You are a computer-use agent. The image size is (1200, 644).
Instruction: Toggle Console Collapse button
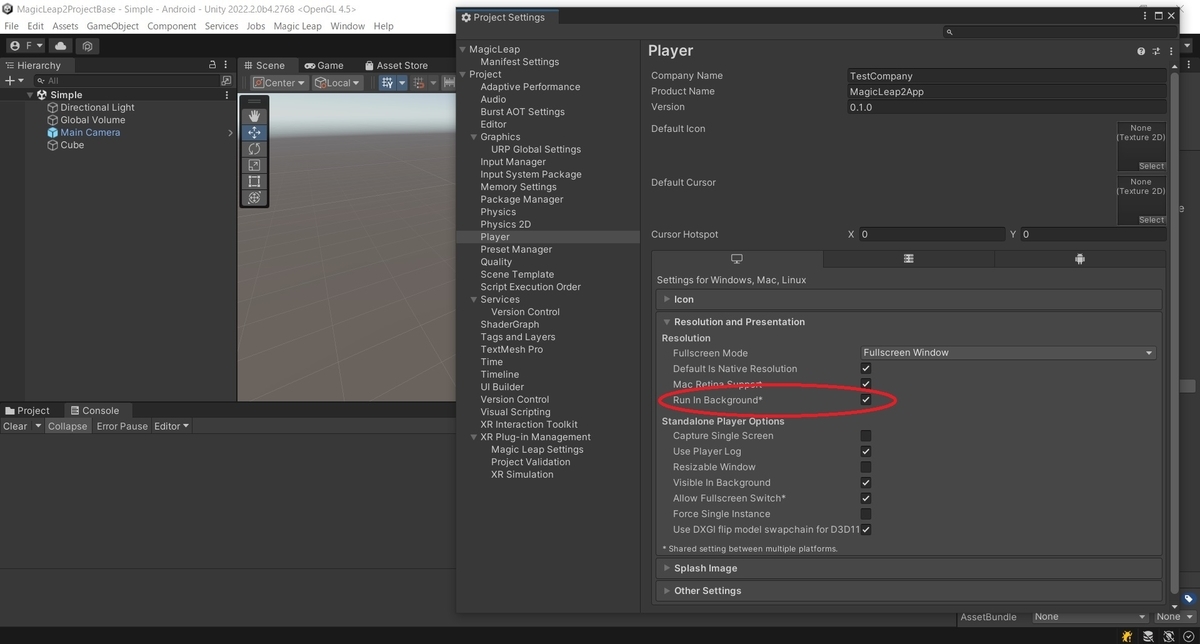coord(68,426)
